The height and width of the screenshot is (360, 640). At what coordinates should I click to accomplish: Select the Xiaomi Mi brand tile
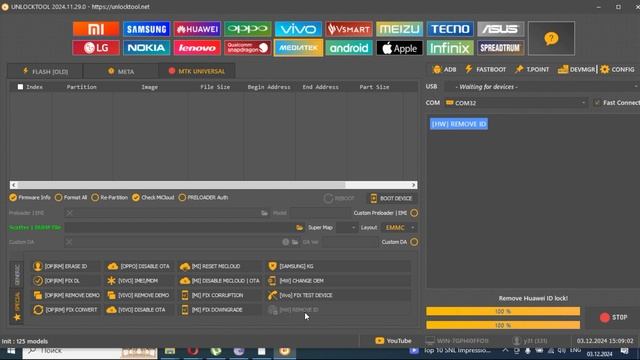point(96,29)
